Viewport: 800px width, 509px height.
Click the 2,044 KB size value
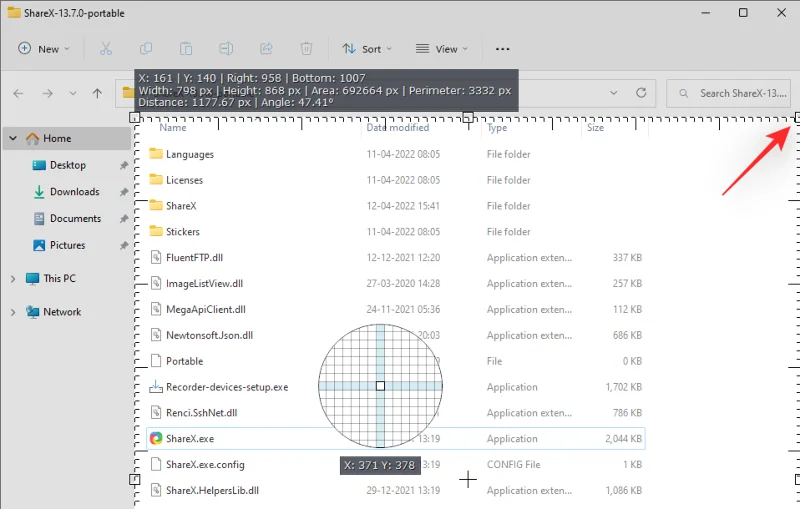(623, 439)
